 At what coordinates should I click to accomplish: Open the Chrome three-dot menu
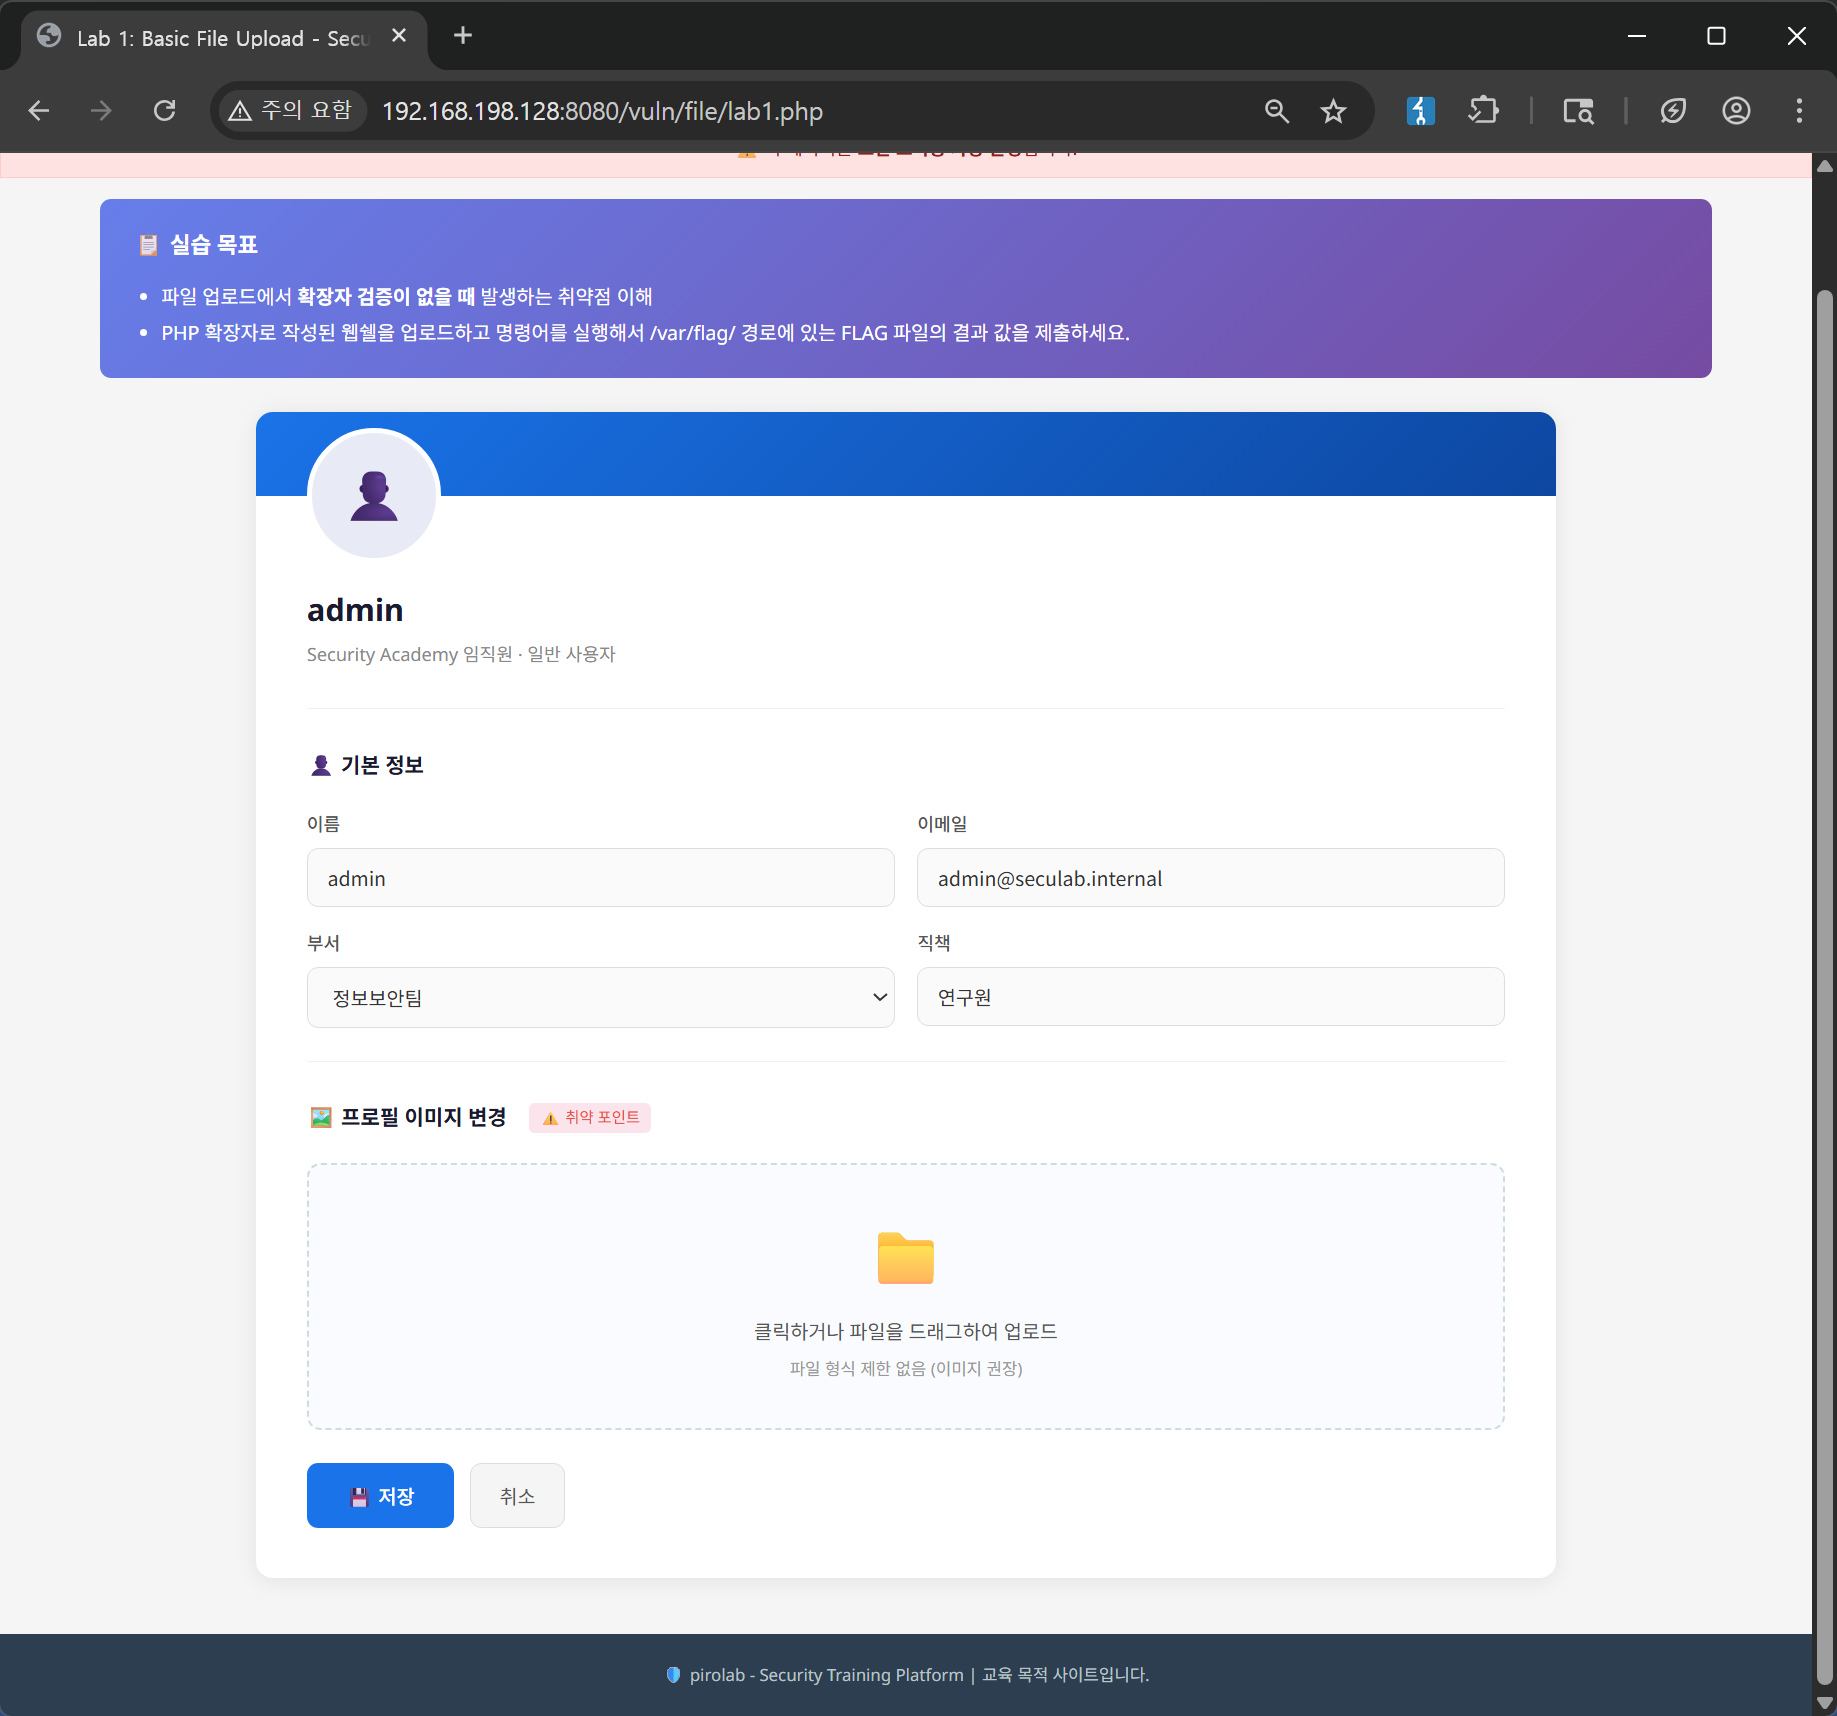1799,111
